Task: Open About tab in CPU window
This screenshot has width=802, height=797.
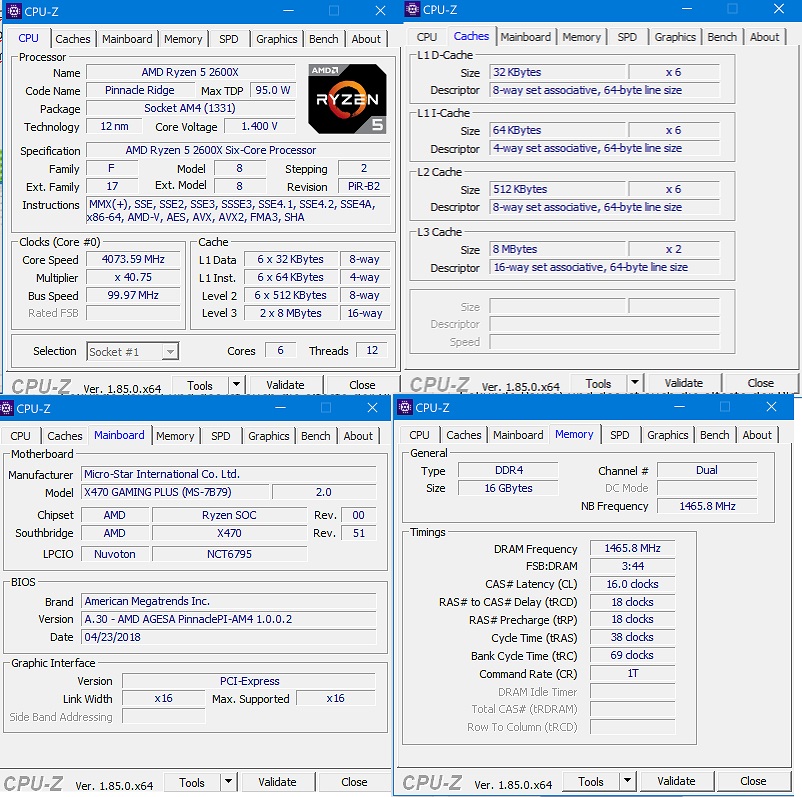Action: [x=366, y=39]
